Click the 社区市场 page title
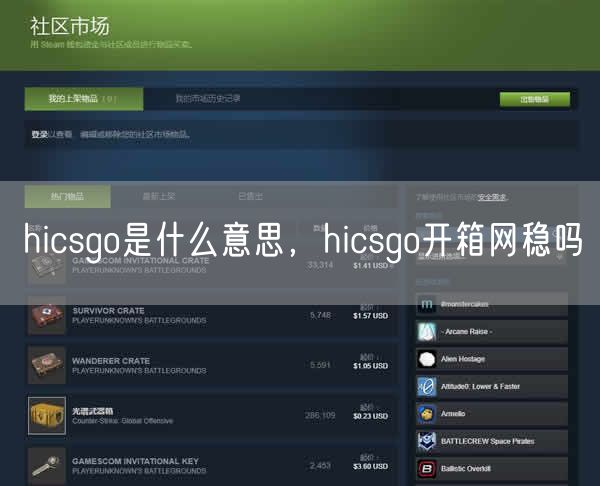 70,26
